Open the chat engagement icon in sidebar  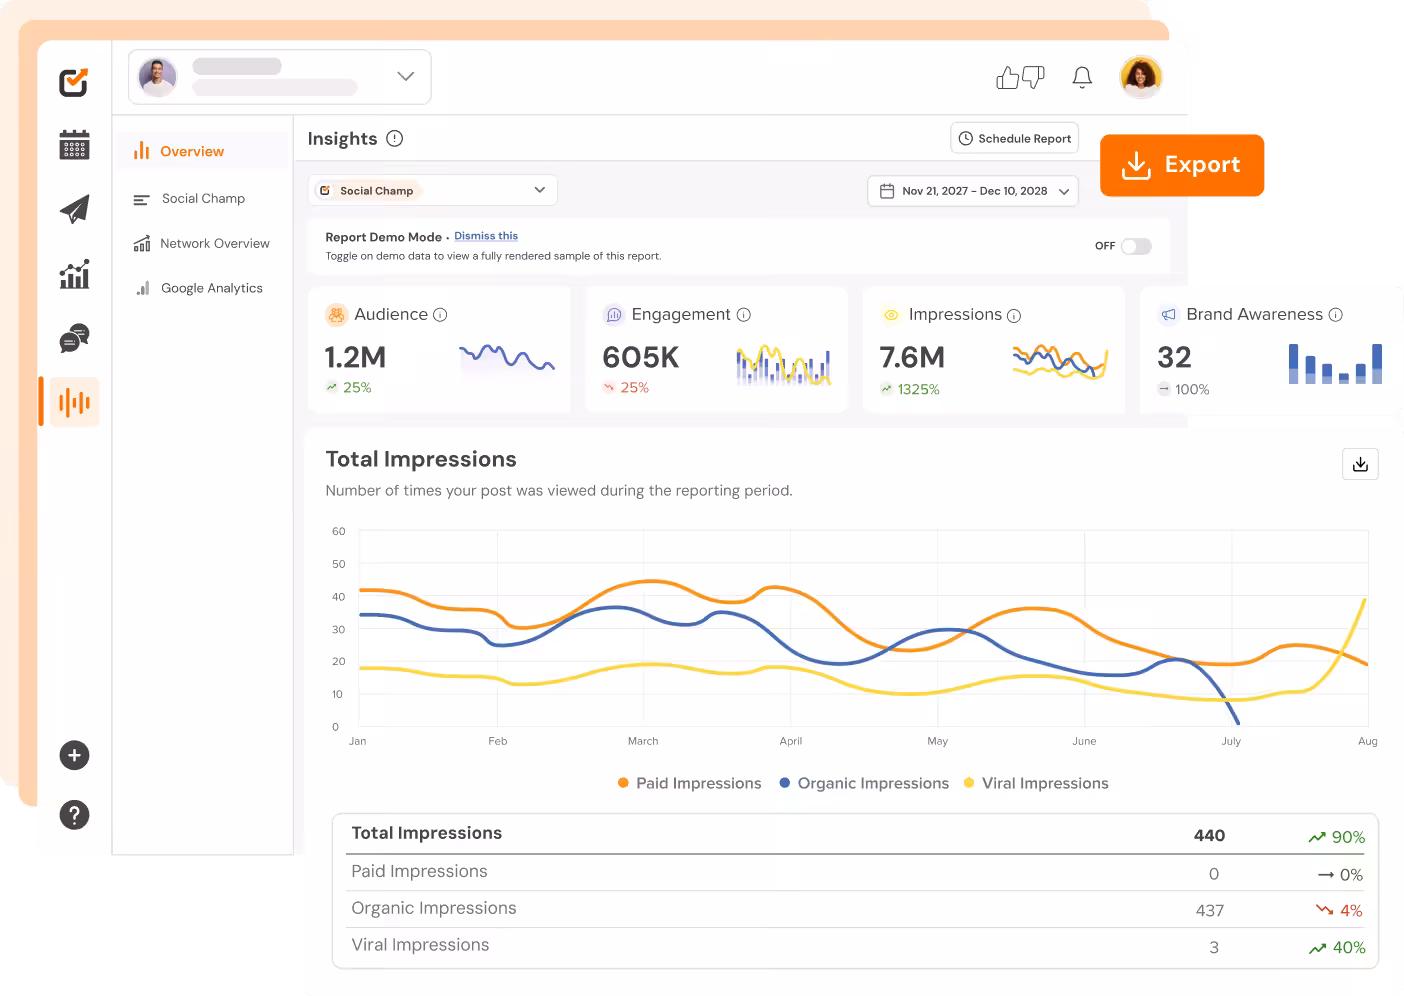click(73, 338)
